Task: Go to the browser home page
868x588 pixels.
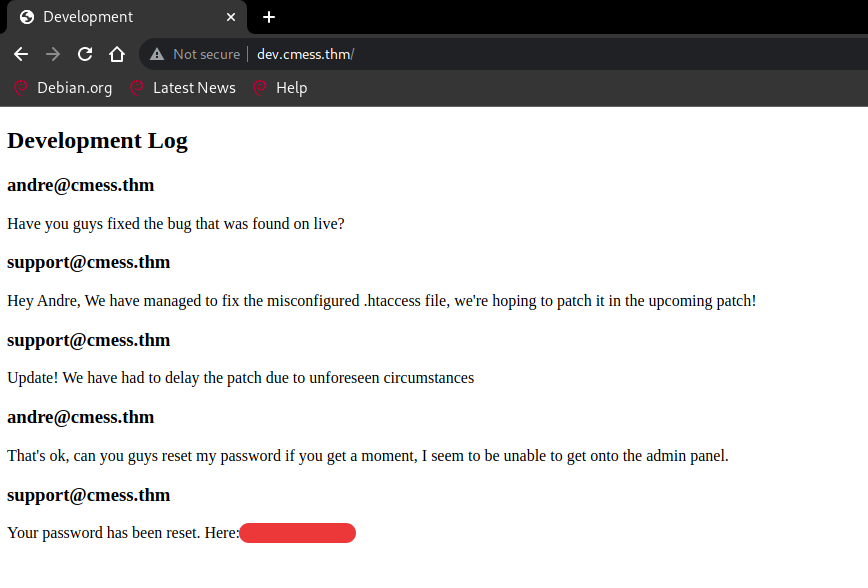Action: coord(117,54)
